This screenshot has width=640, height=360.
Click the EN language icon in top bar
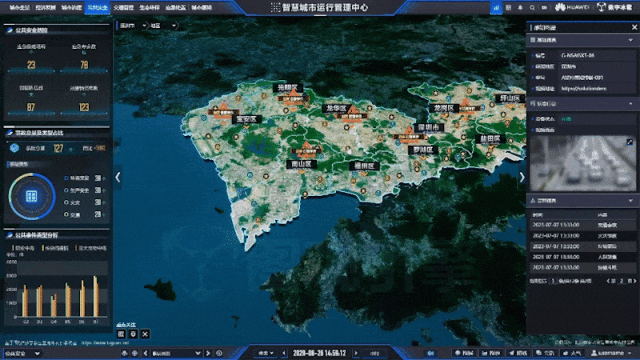point(544,8)
